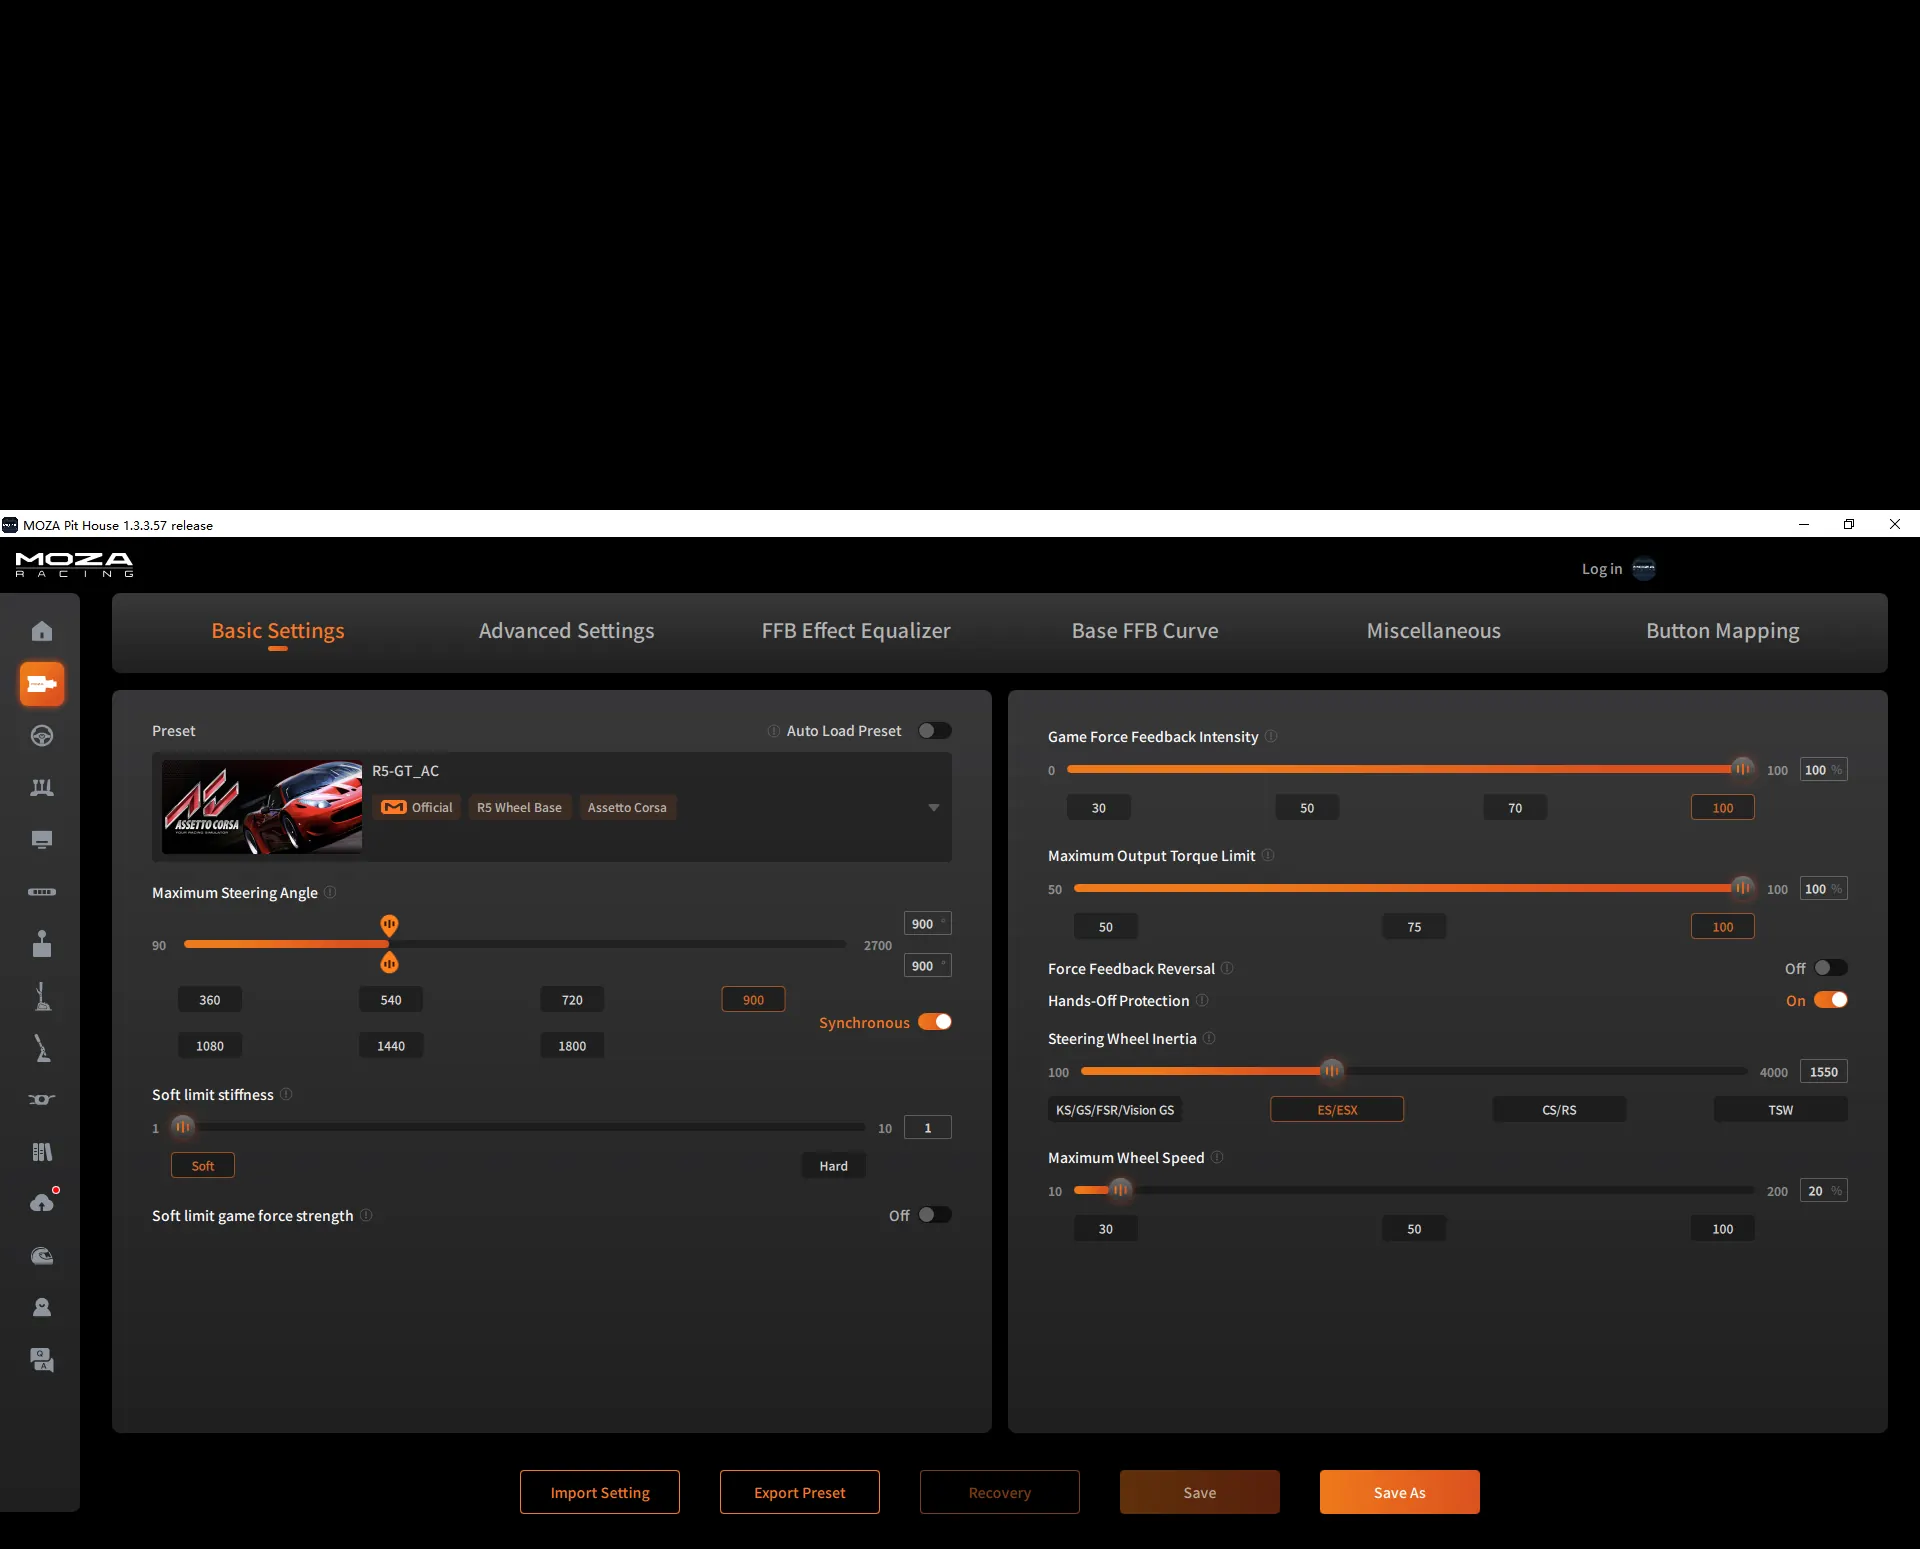Image resolution: width=1920 pixels, height=1549 pixels.
Task: Open the preset library books icon
Action: pyautogui.click(x=42, y=1152)
